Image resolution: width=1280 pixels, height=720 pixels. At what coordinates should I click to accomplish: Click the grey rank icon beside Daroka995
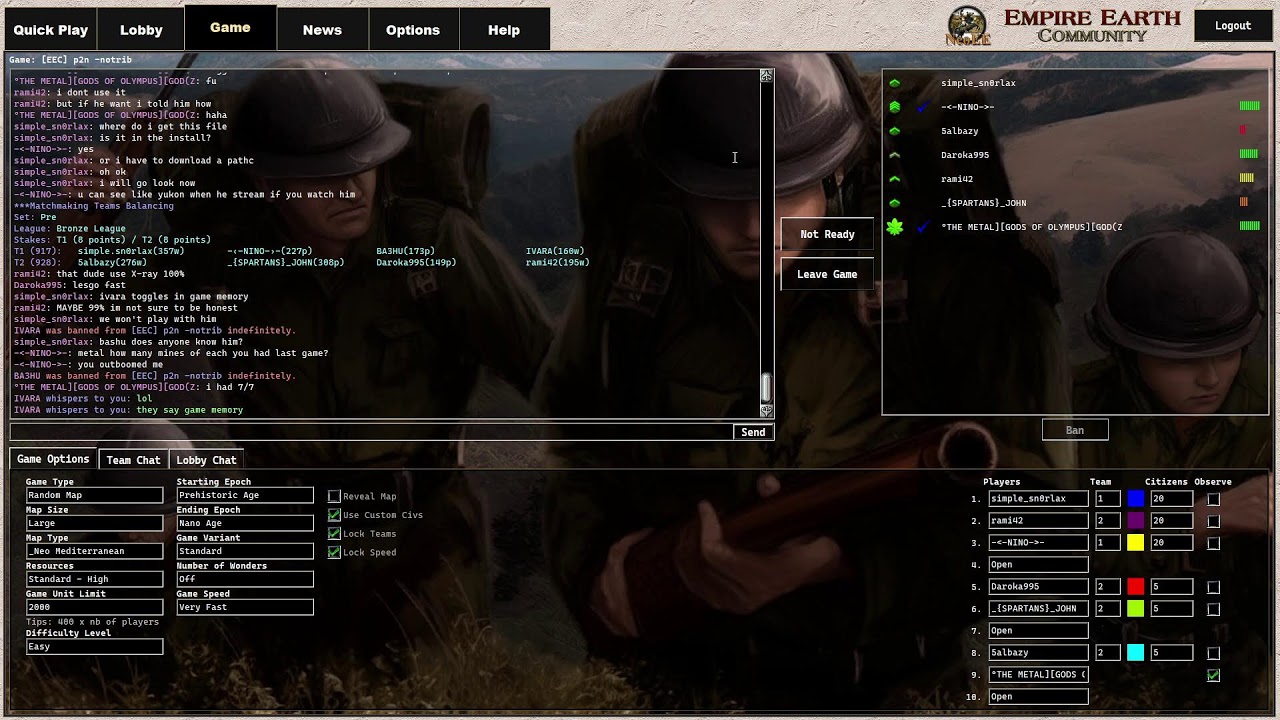pyautogui.click(x=895, y=155)
